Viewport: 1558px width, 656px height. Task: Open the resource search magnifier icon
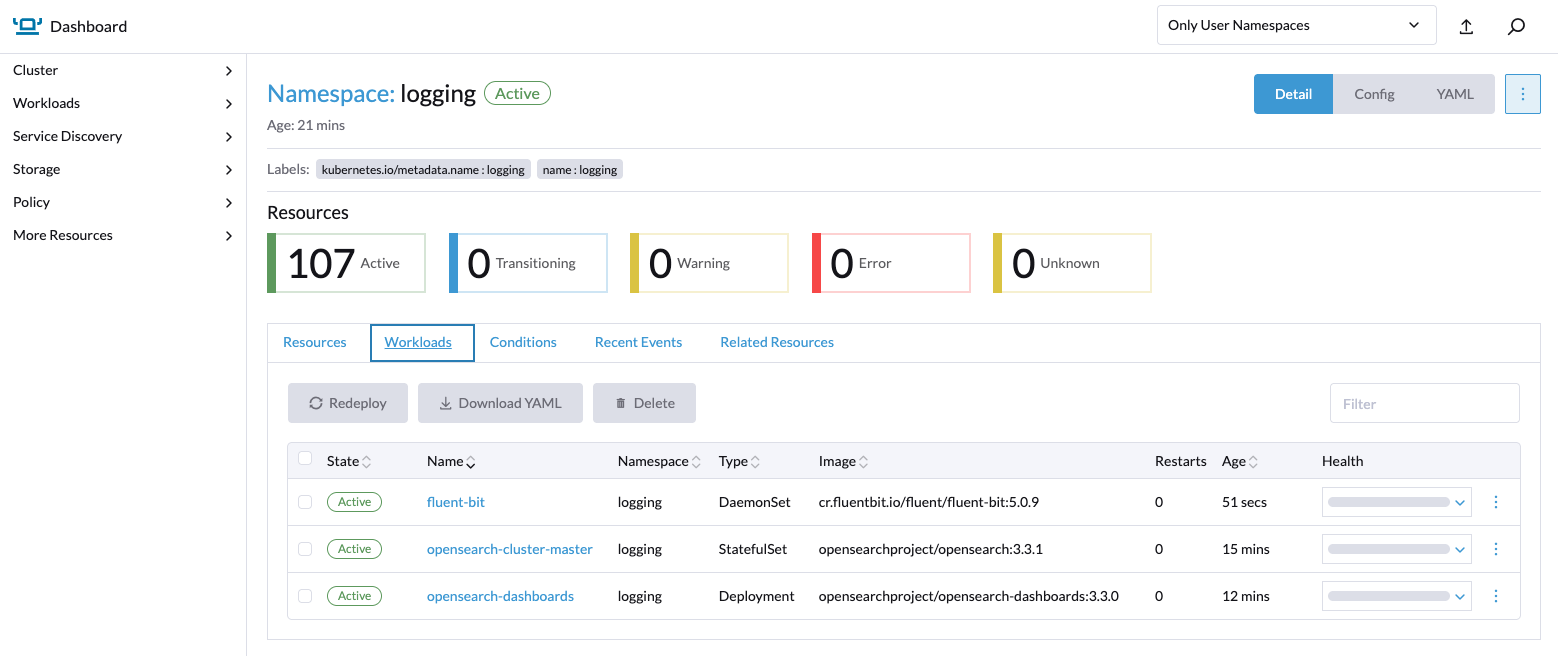point(1516,26)
